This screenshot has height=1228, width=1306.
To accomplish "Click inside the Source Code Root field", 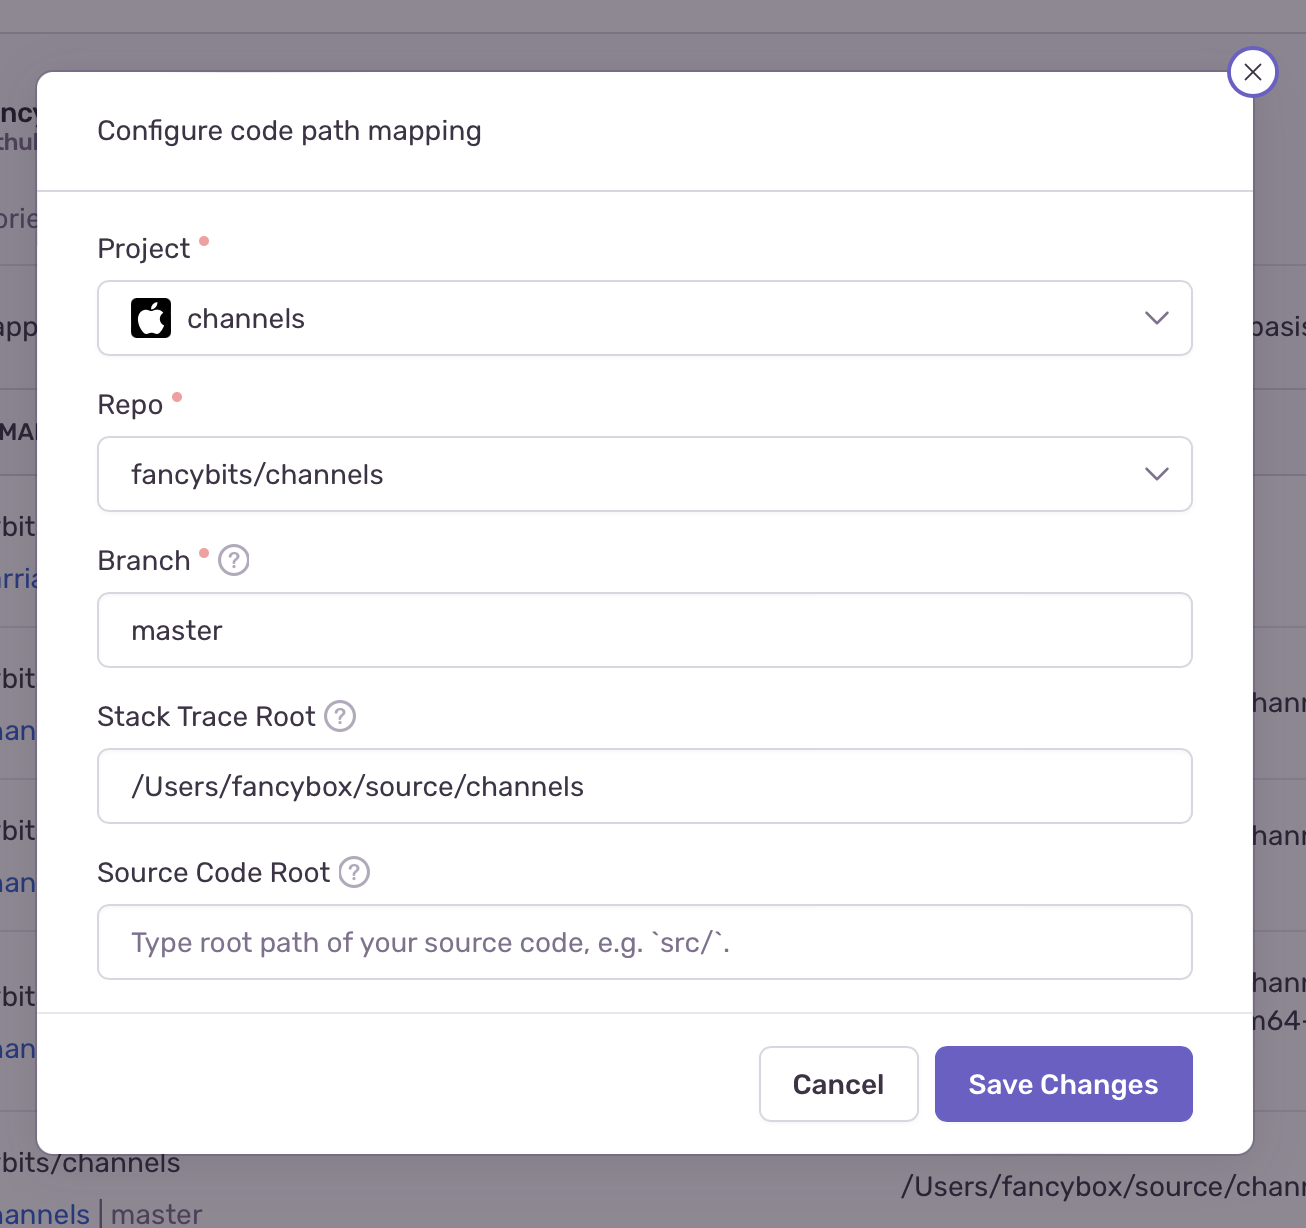I will pos(644,942).
